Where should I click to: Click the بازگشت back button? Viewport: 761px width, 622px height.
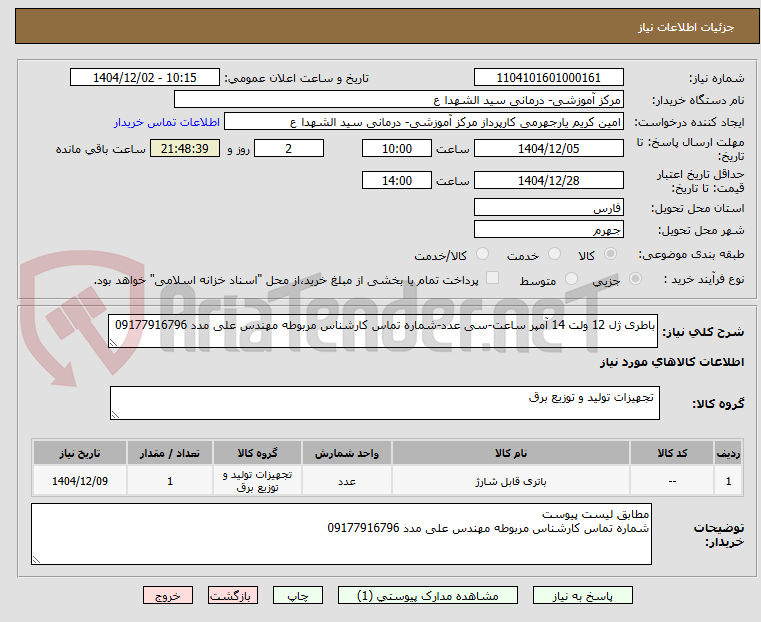tap(233, 595)
